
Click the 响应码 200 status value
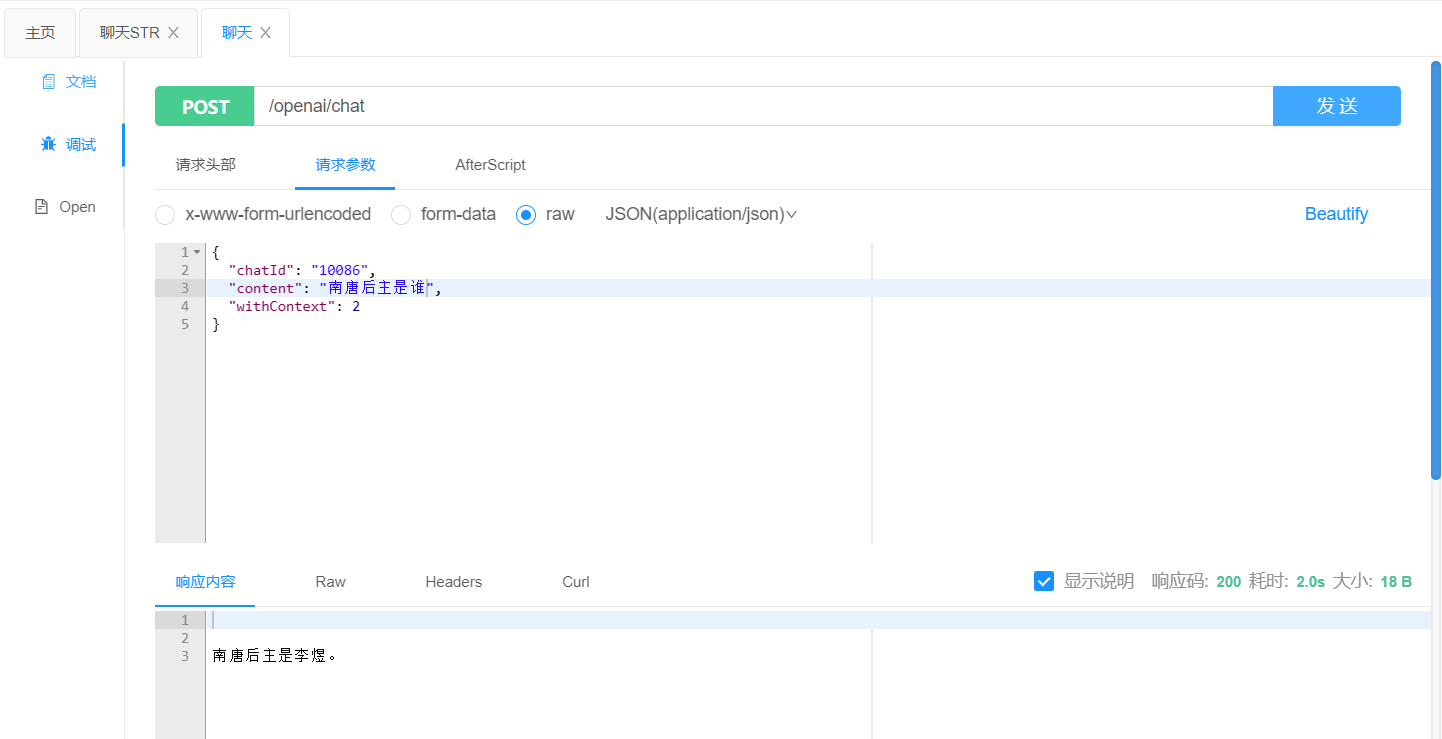1229,581
